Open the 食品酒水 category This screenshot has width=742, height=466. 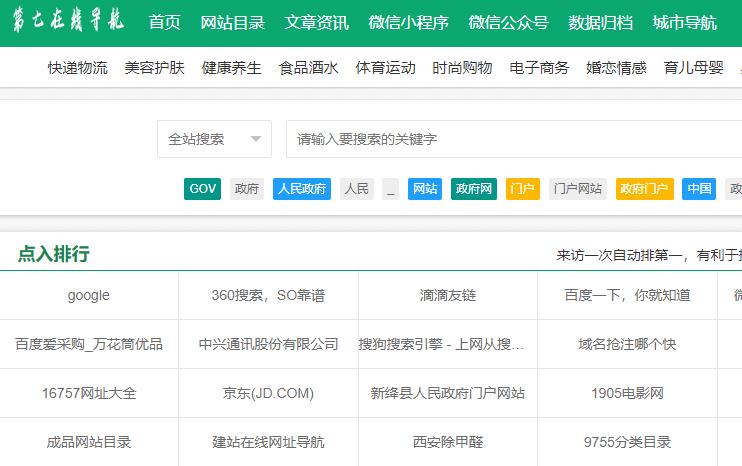(309, 68)
